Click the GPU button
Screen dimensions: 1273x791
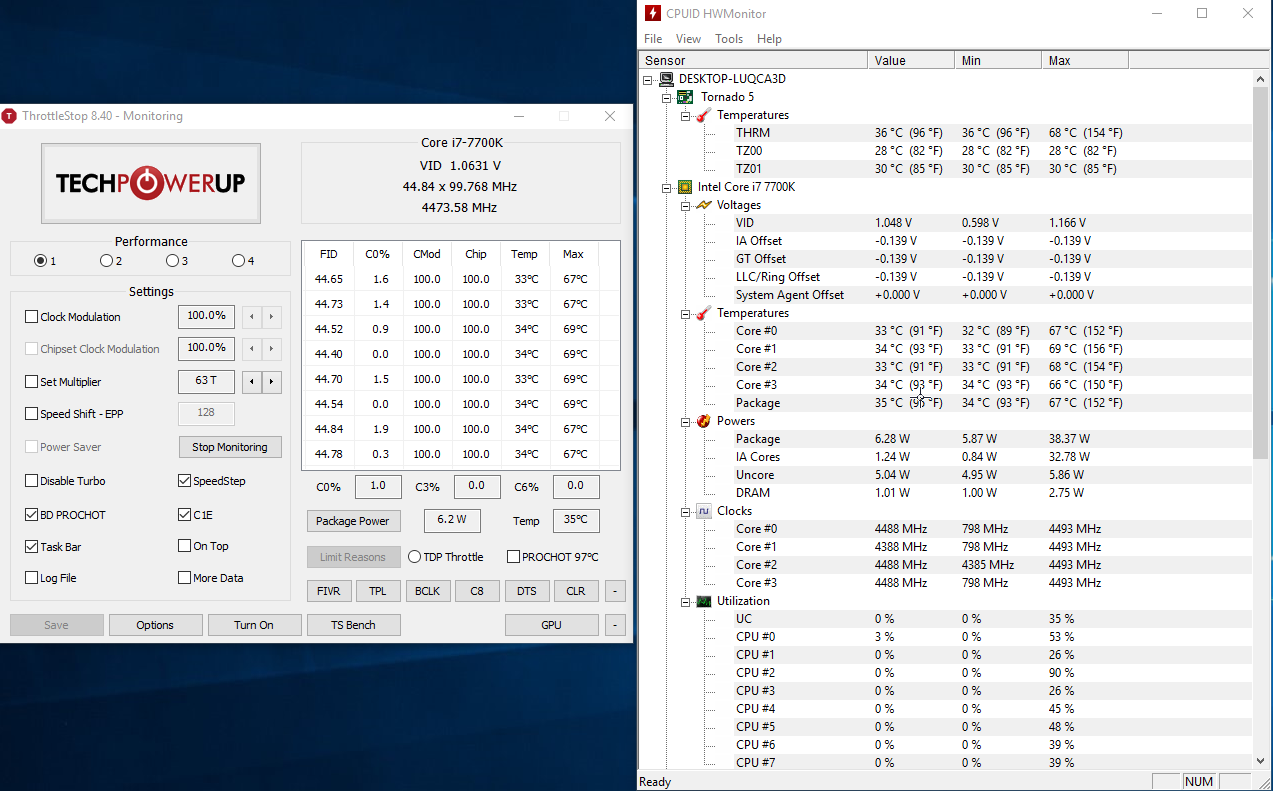(x=551, y=625)
